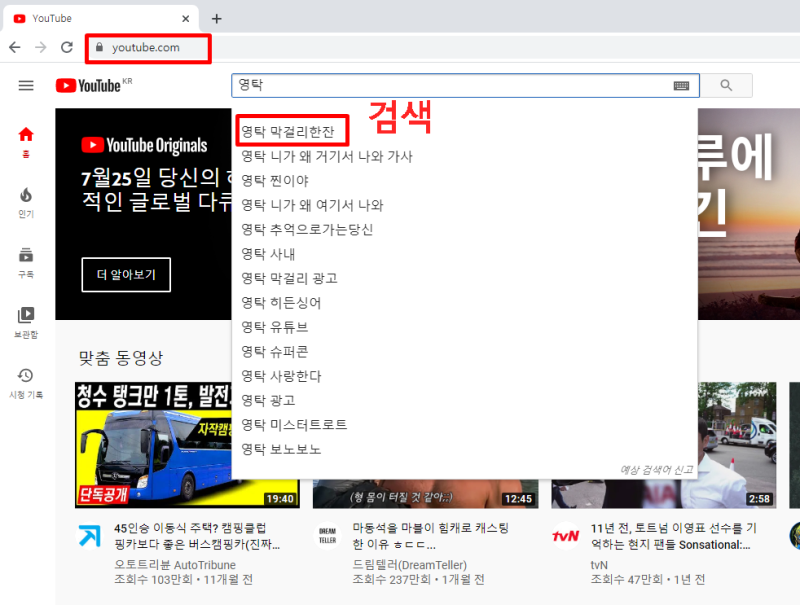
Task: Click the DreamTeller channel avatar
Action: pos(328,536)
